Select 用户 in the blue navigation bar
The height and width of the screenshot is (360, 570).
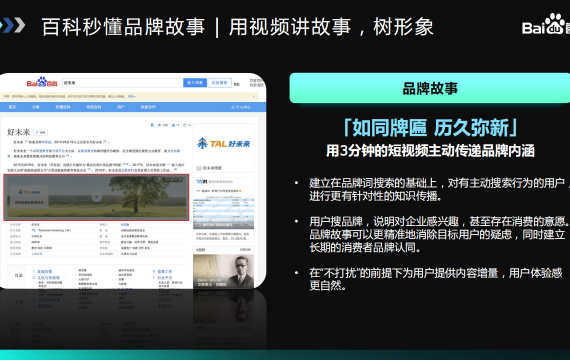(x=121, y=107)
